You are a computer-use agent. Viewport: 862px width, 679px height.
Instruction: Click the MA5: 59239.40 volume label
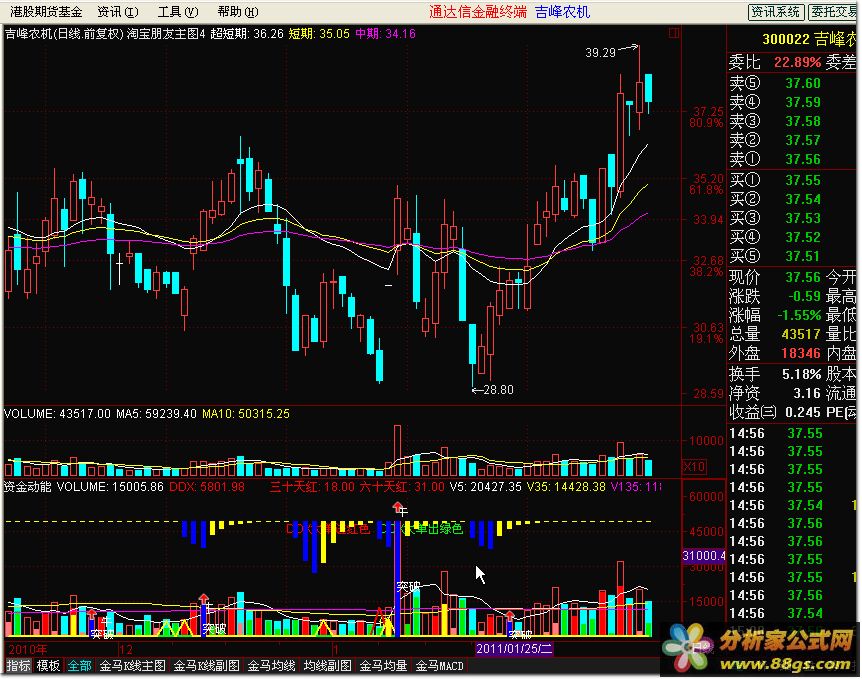156,413
